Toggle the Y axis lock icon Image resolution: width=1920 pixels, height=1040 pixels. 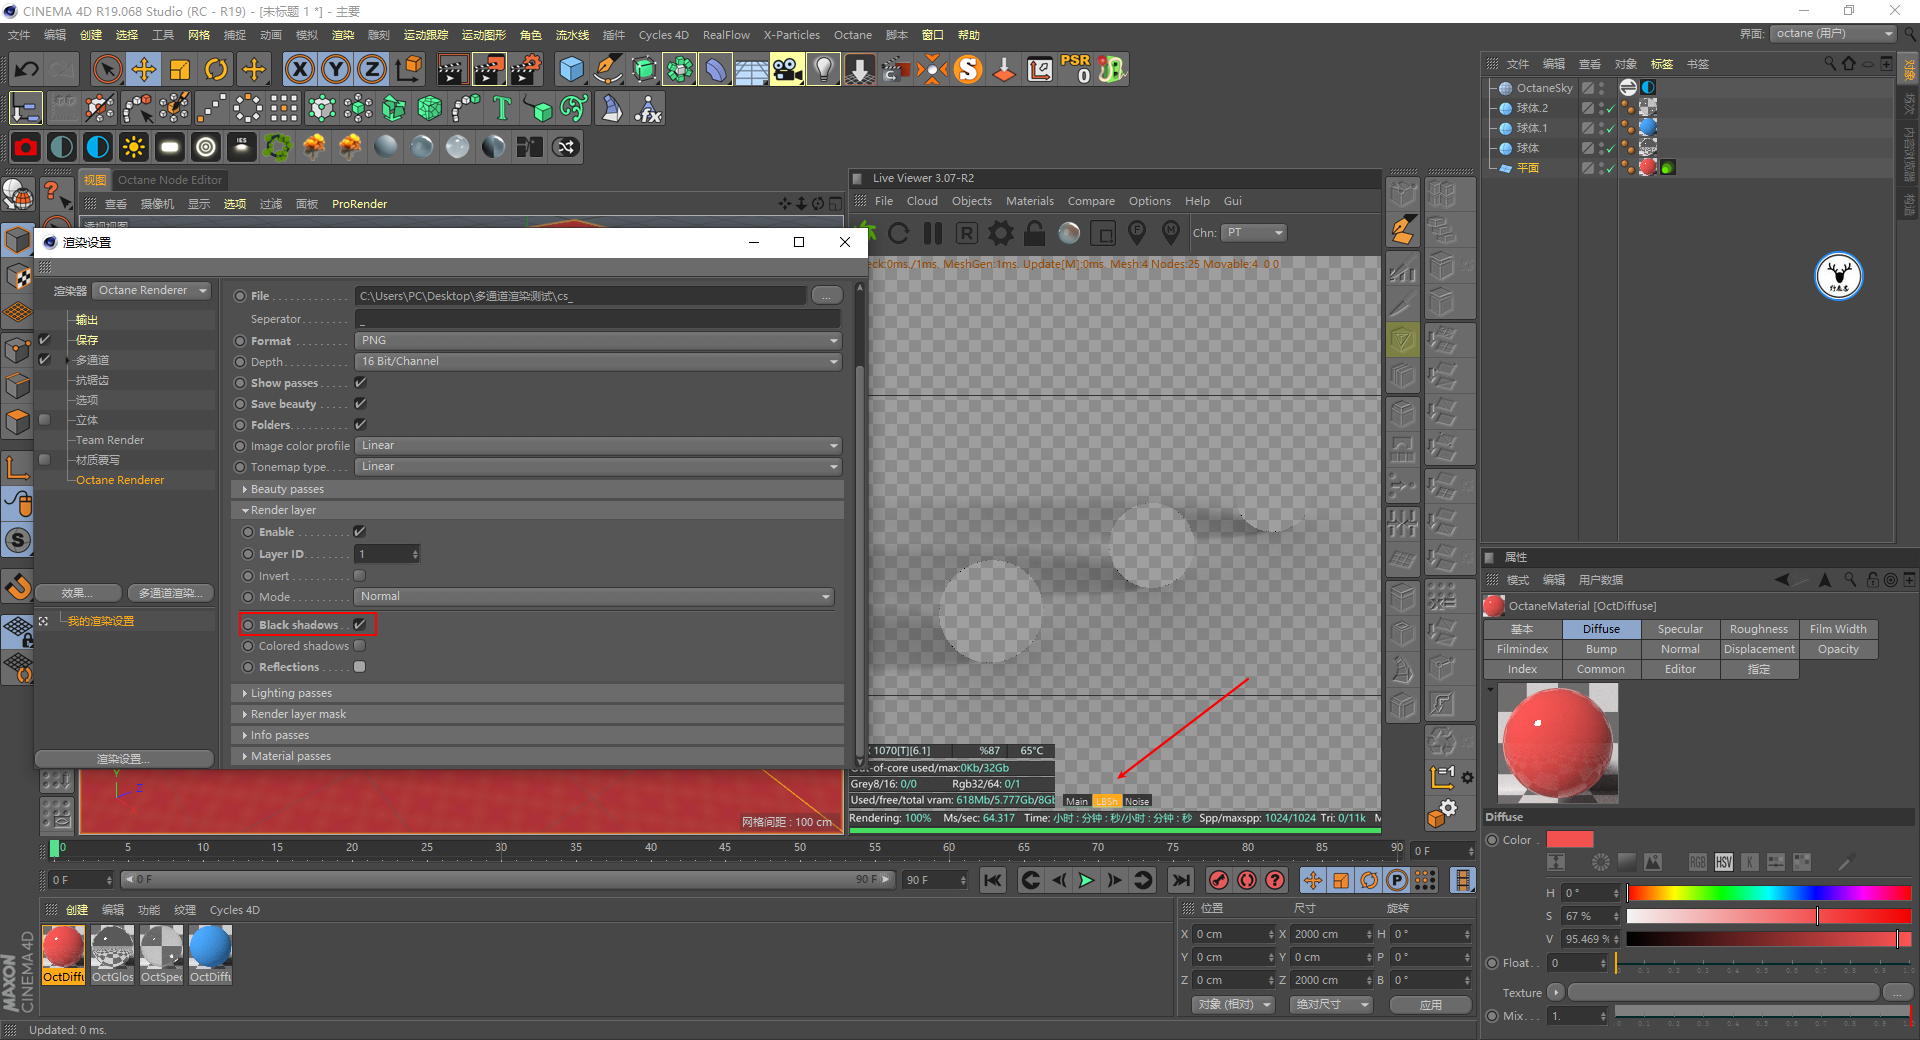[336, 69]
